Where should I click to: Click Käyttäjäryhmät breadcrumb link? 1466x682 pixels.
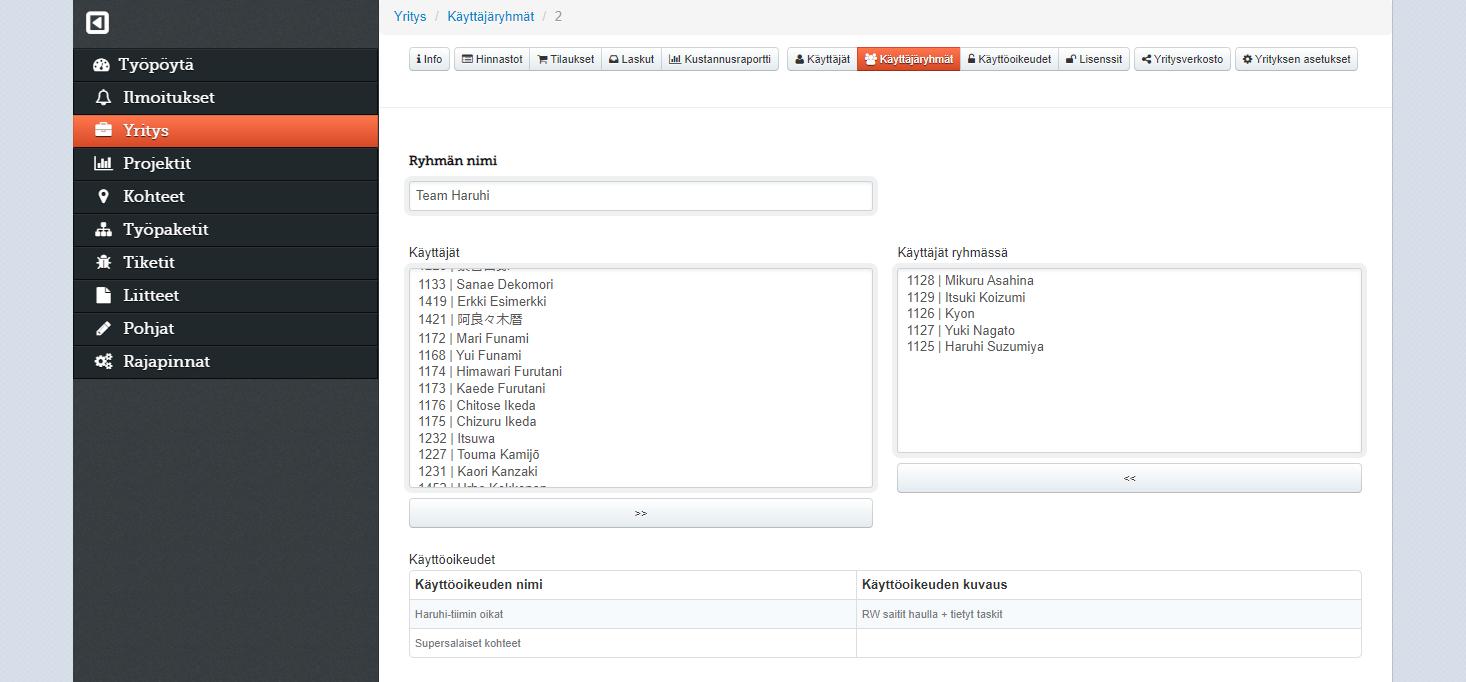[490, 17]
